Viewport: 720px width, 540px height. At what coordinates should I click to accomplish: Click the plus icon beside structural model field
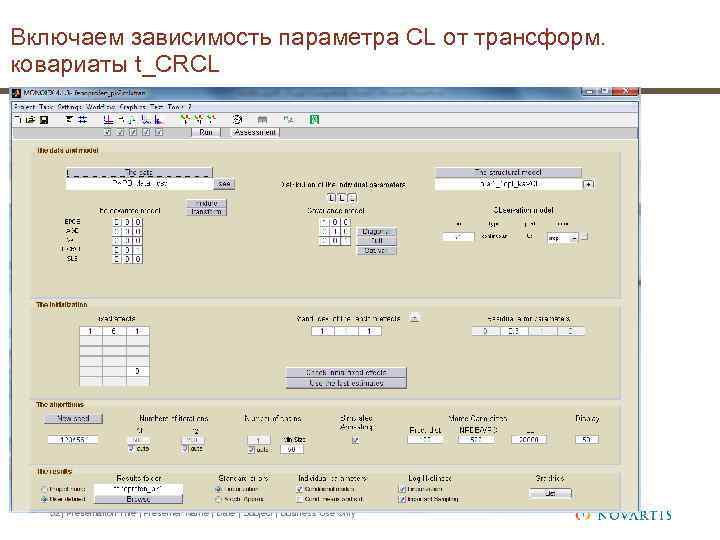coord(588,184)
